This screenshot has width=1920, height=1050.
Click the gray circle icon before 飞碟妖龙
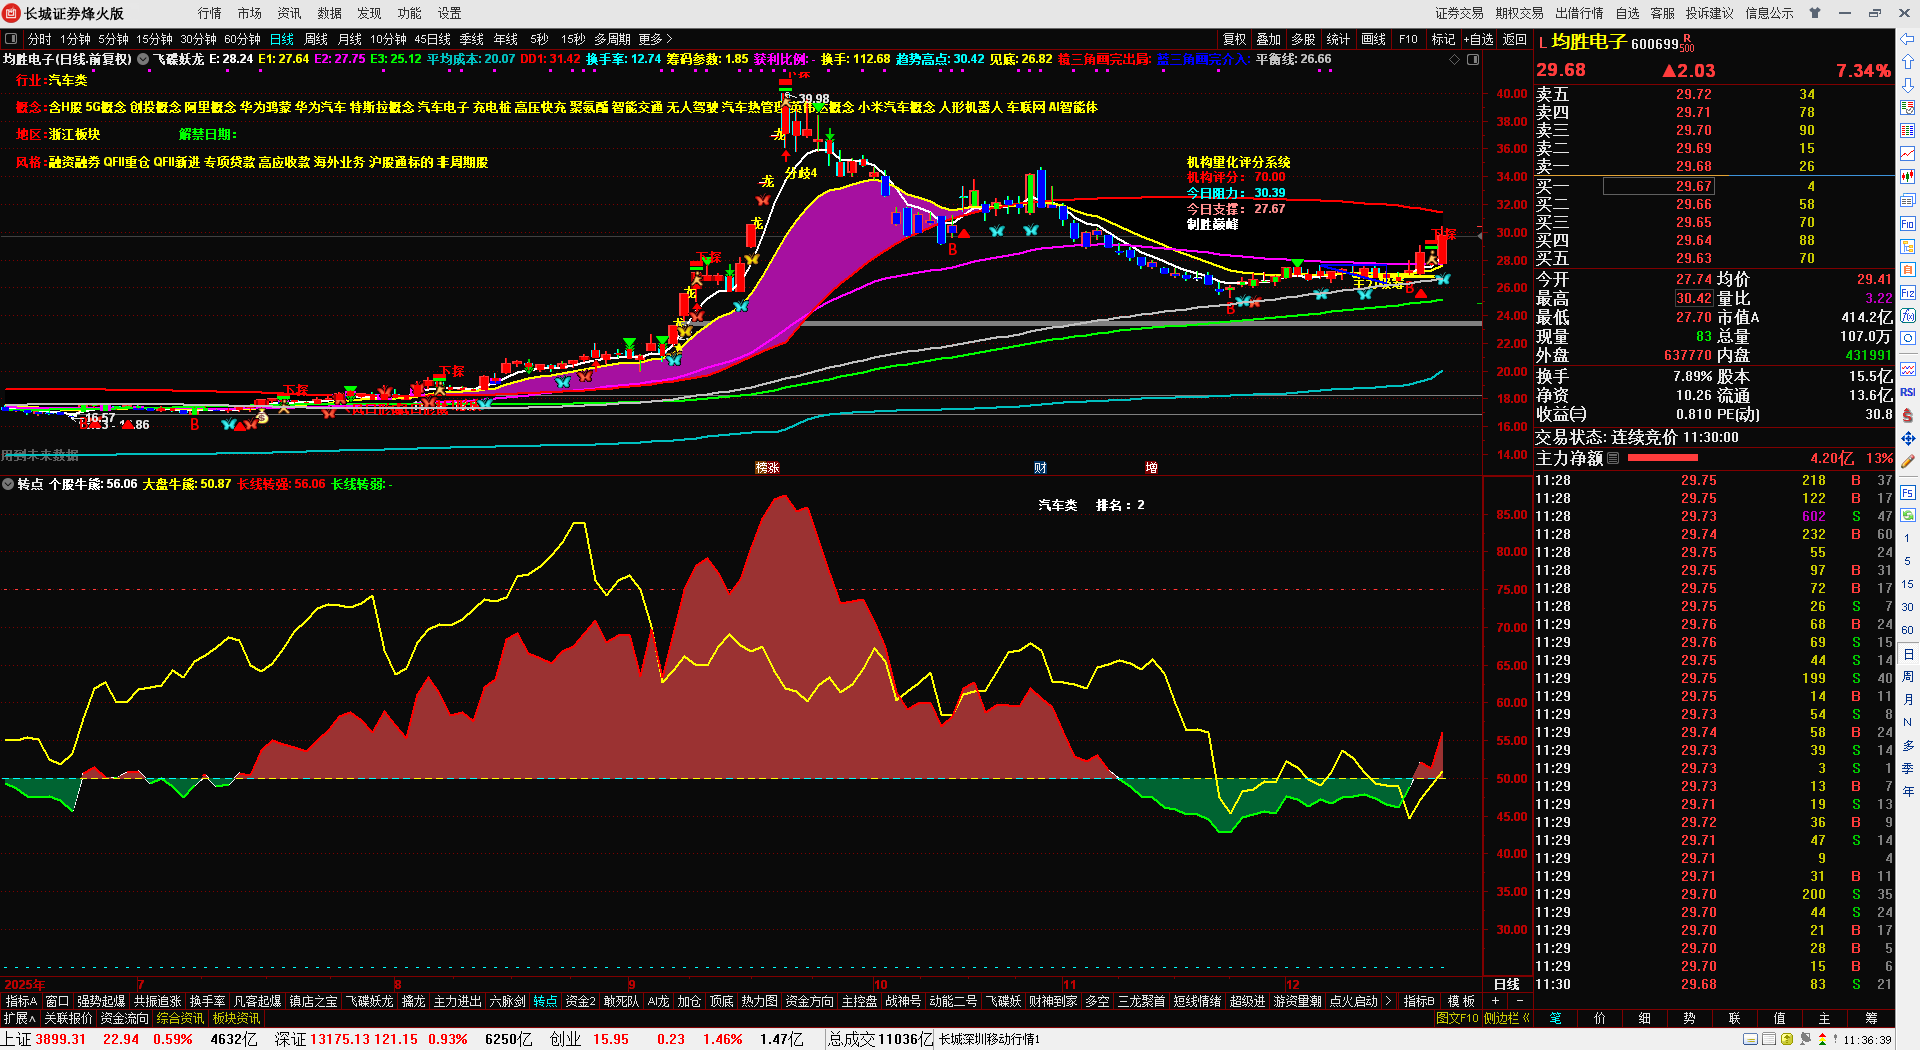click(143, 59)
